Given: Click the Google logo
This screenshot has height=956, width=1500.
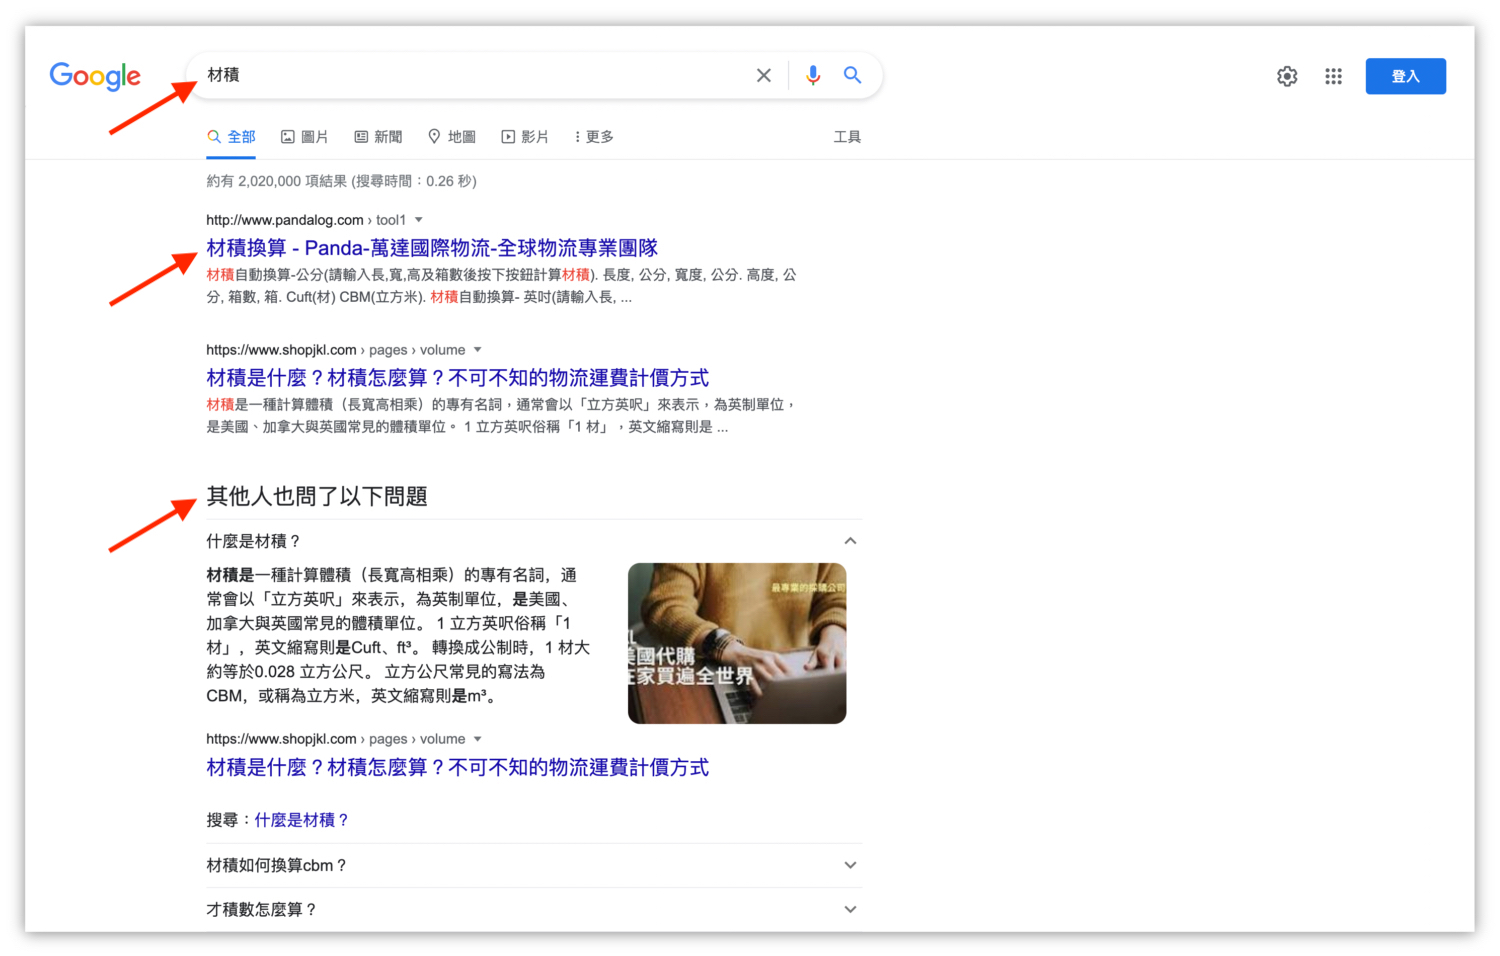Looking at the screenshot, I should [x=94, y=76].
